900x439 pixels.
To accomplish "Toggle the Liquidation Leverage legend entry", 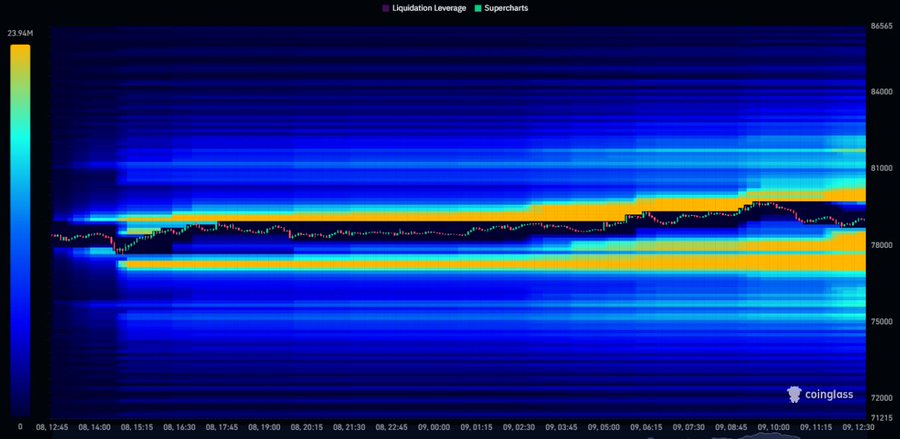I will click(x=424, y=9).
